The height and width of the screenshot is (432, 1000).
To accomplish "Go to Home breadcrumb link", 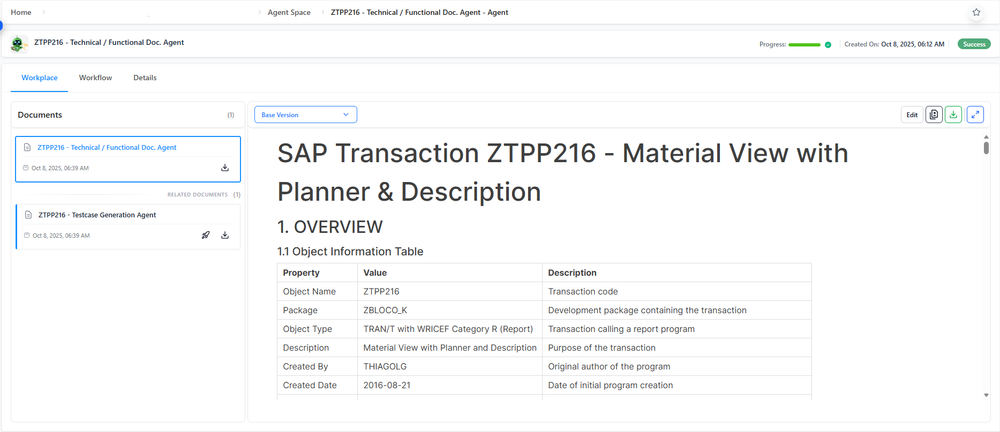I will point(20,12).
